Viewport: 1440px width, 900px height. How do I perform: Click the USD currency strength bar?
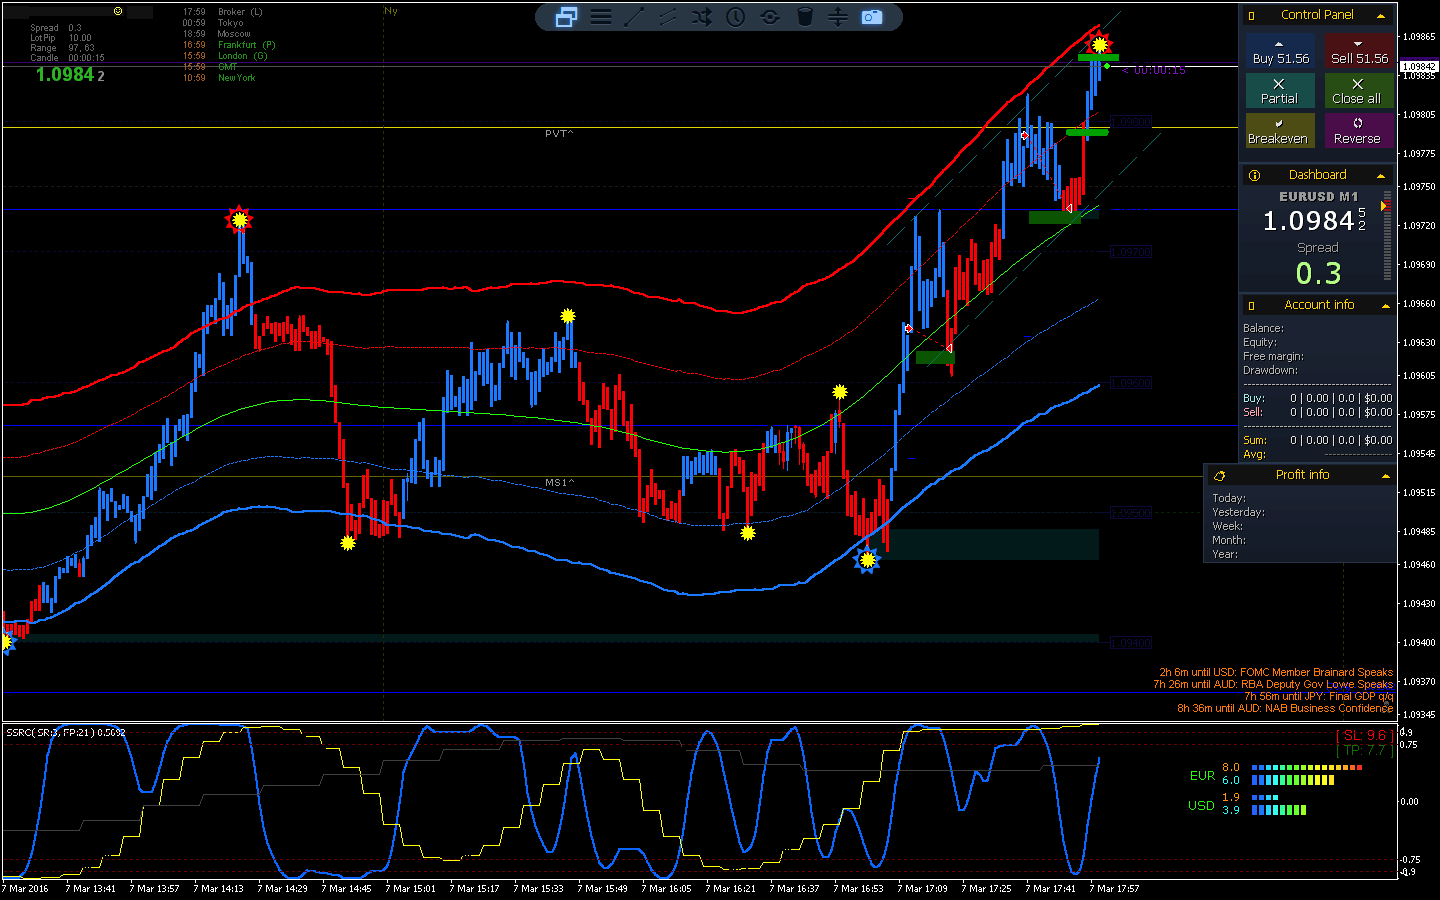pyautogui.click(x=1279, y=804)
